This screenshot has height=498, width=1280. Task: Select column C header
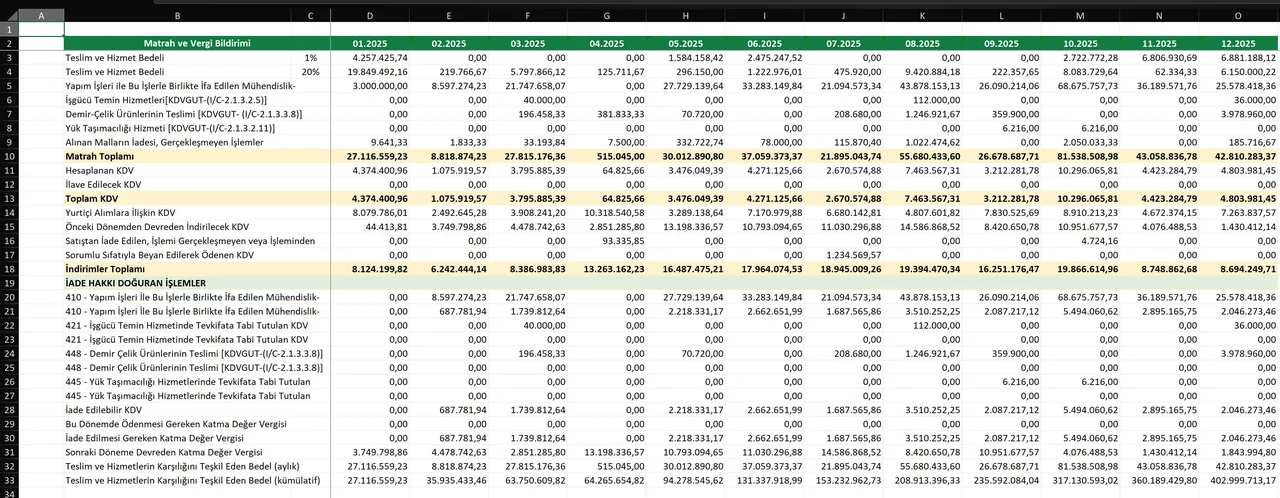(311, 15)
